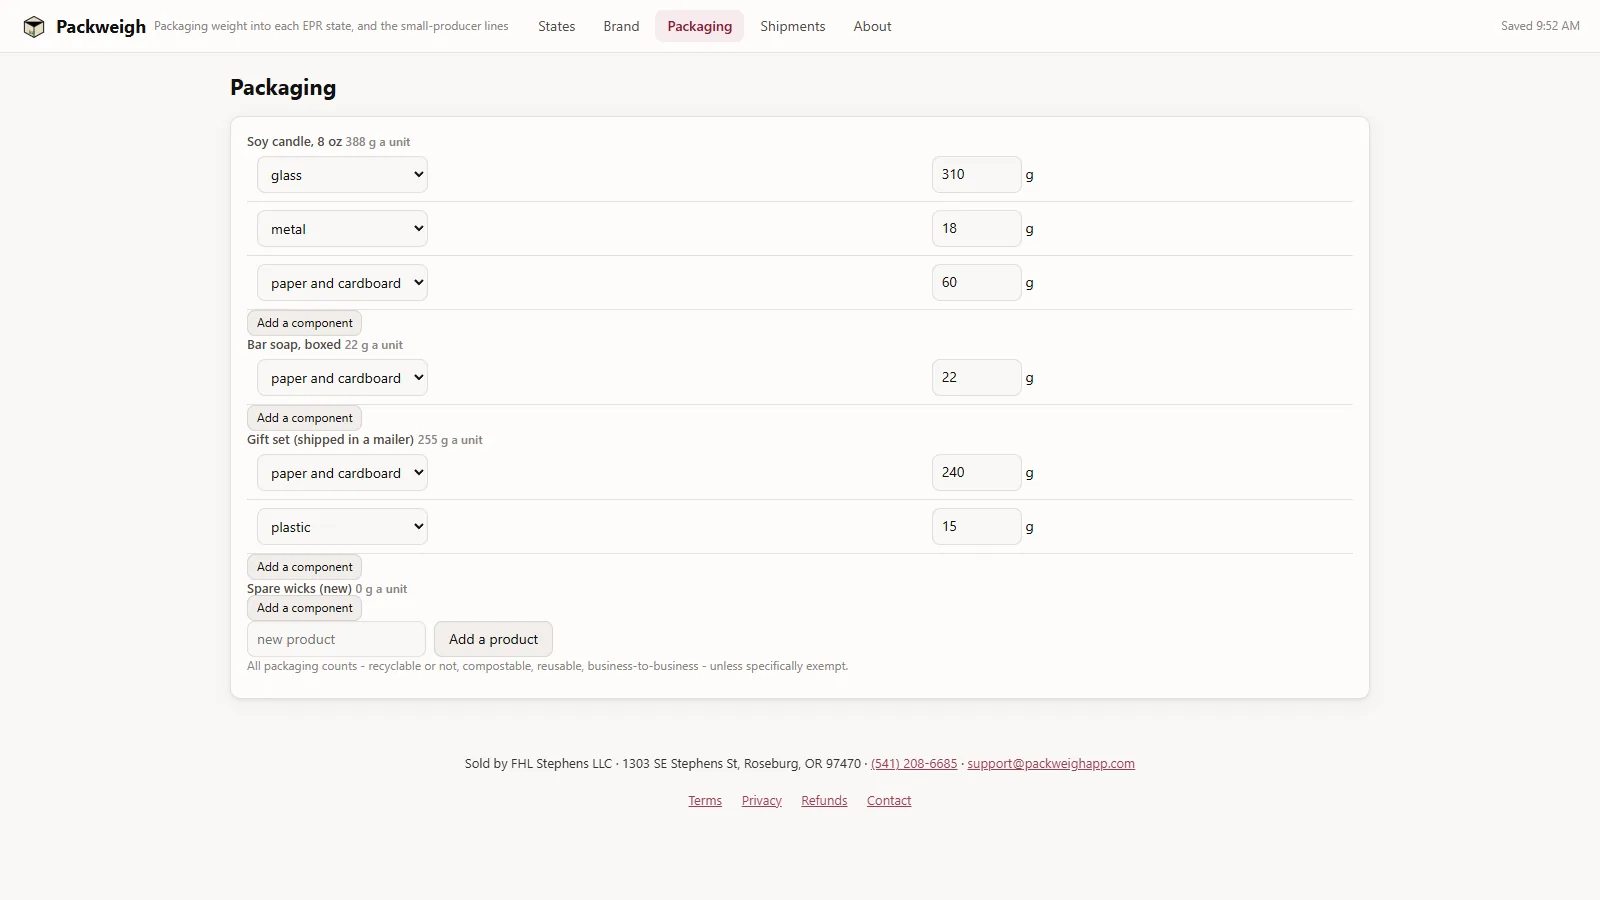Open the plastic material dropdown
This screenshot has width=1600, height=900.
[342, 527]
